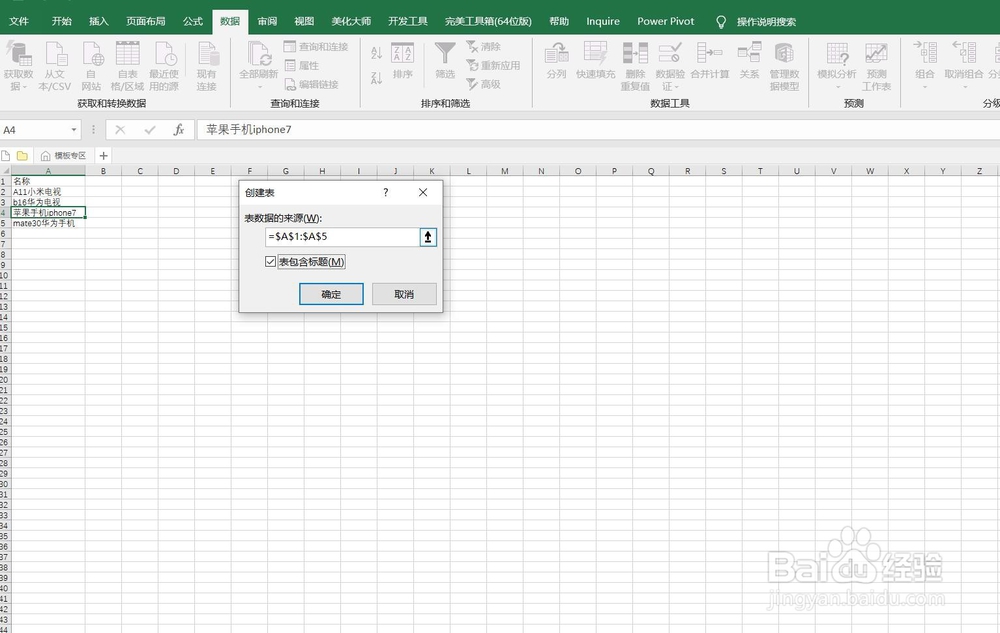Click Clear filter (清除) item

coord(483,47)
